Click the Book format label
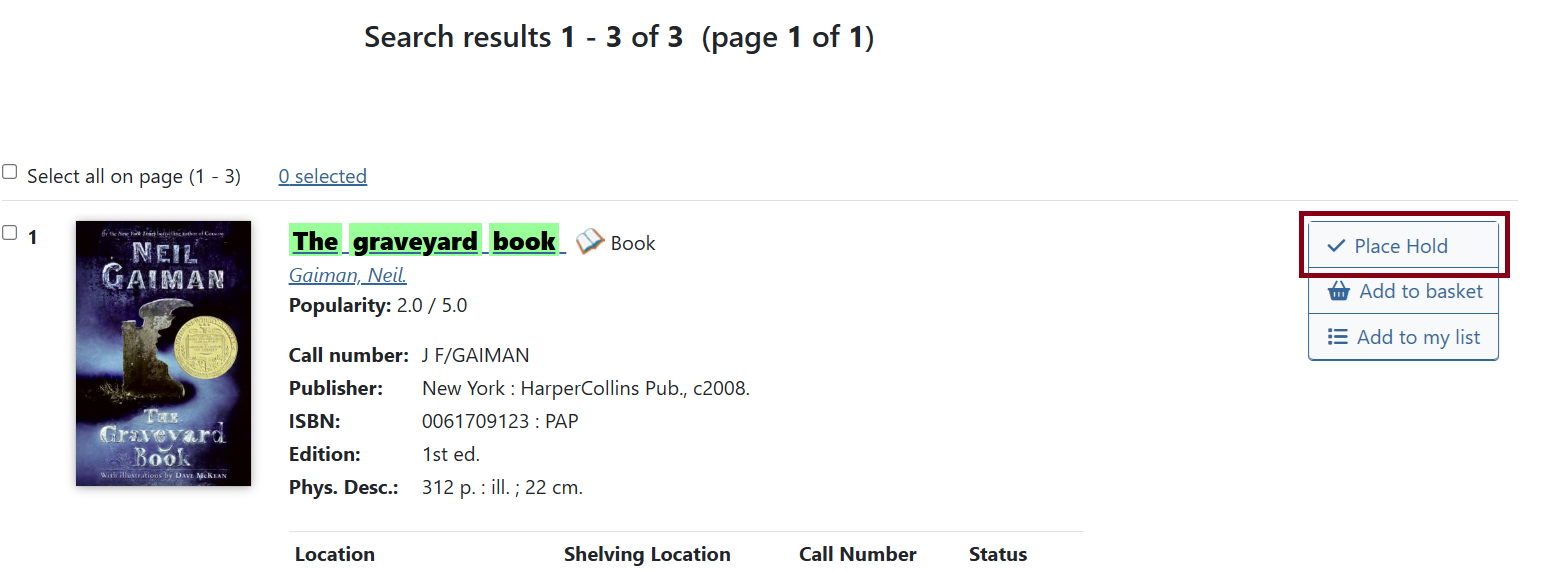Image resolution: width=1543 pixels, height=571 pixels. pyautogui.click(x=633, y=243)
